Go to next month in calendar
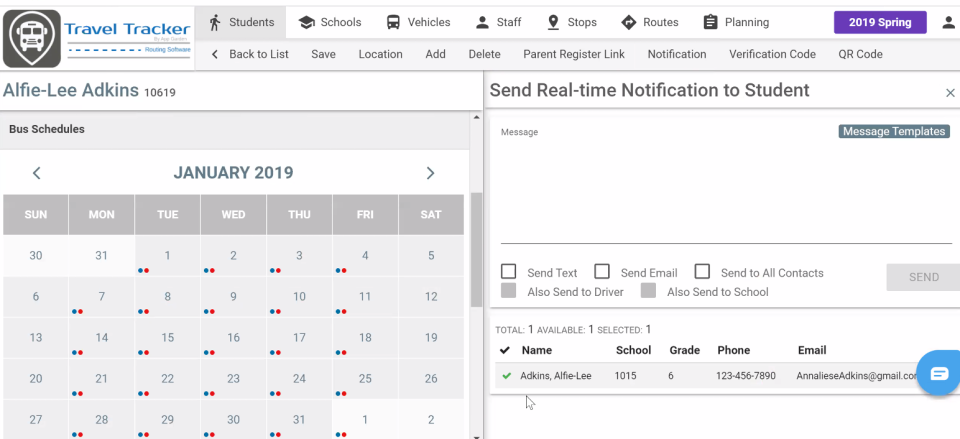Viewport: 960px width, 439px height. 430,173
